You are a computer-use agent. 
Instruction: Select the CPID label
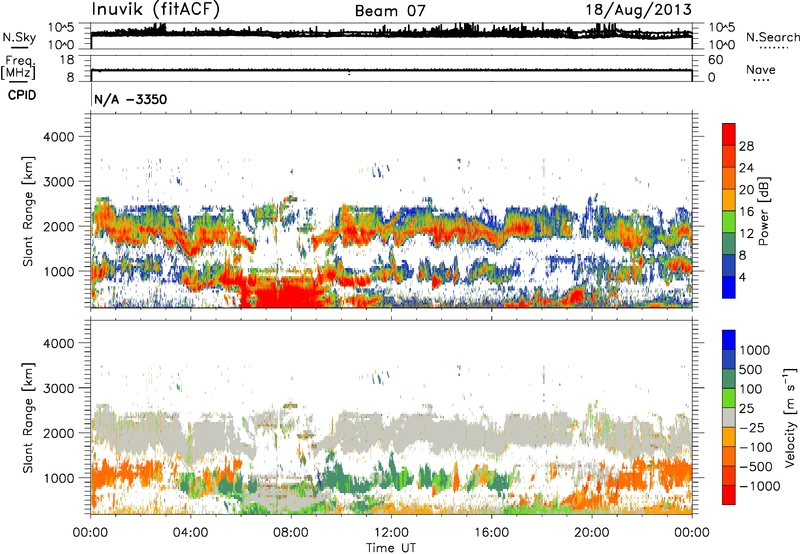pos(22,95)
